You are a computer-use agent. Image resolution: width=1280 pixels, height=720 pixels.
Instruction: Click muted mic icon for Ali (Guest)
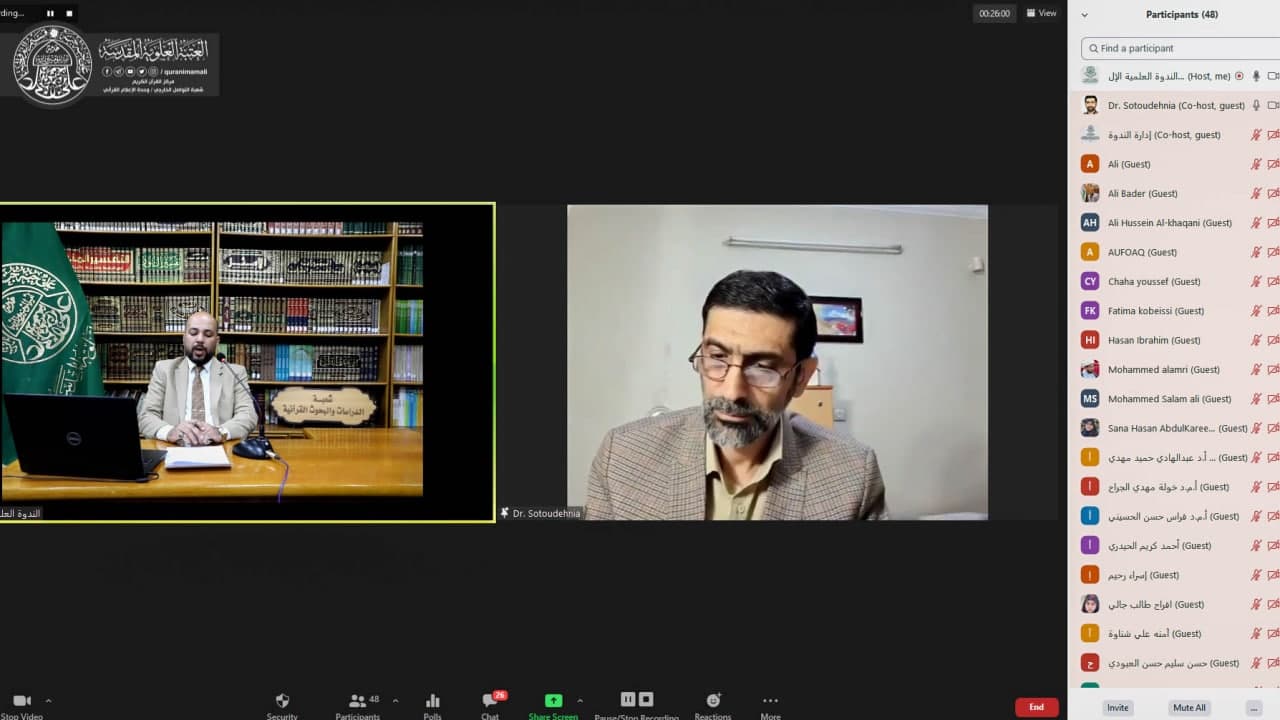pos(1256,164)
